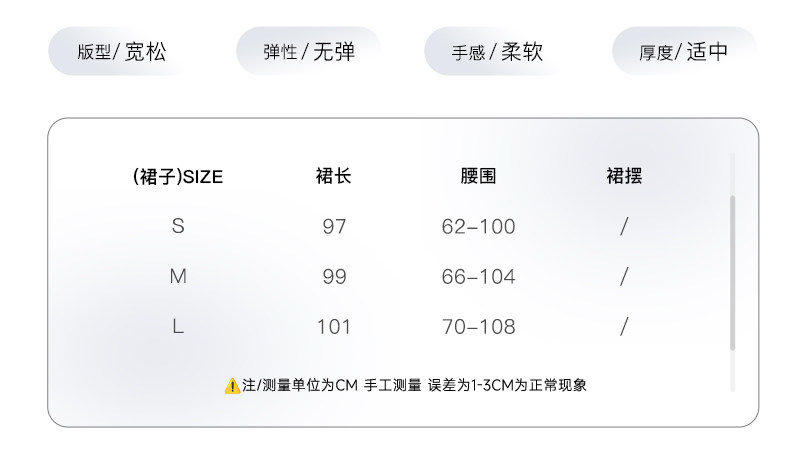Click skirt length value 99
This screenshot has height=466, width=790.
click(334, 277)
